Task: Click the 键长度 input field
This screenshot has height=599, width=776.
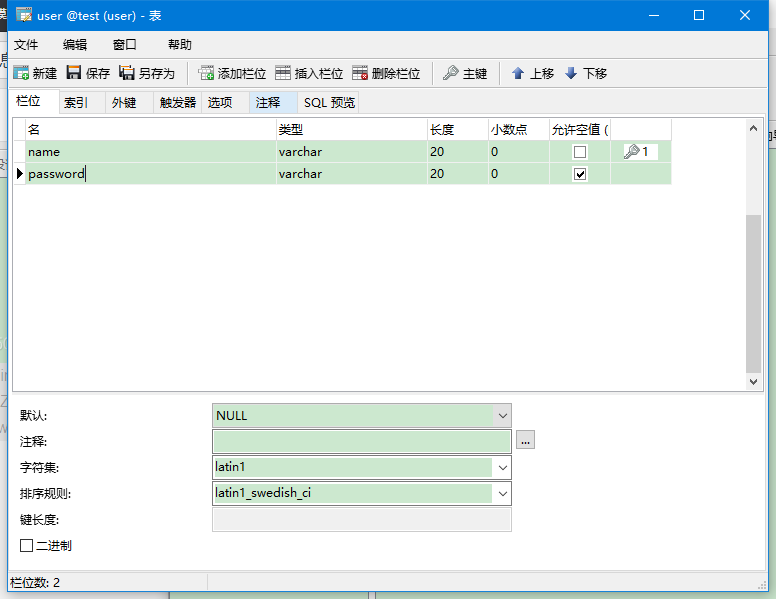Action: pos(362,520)
